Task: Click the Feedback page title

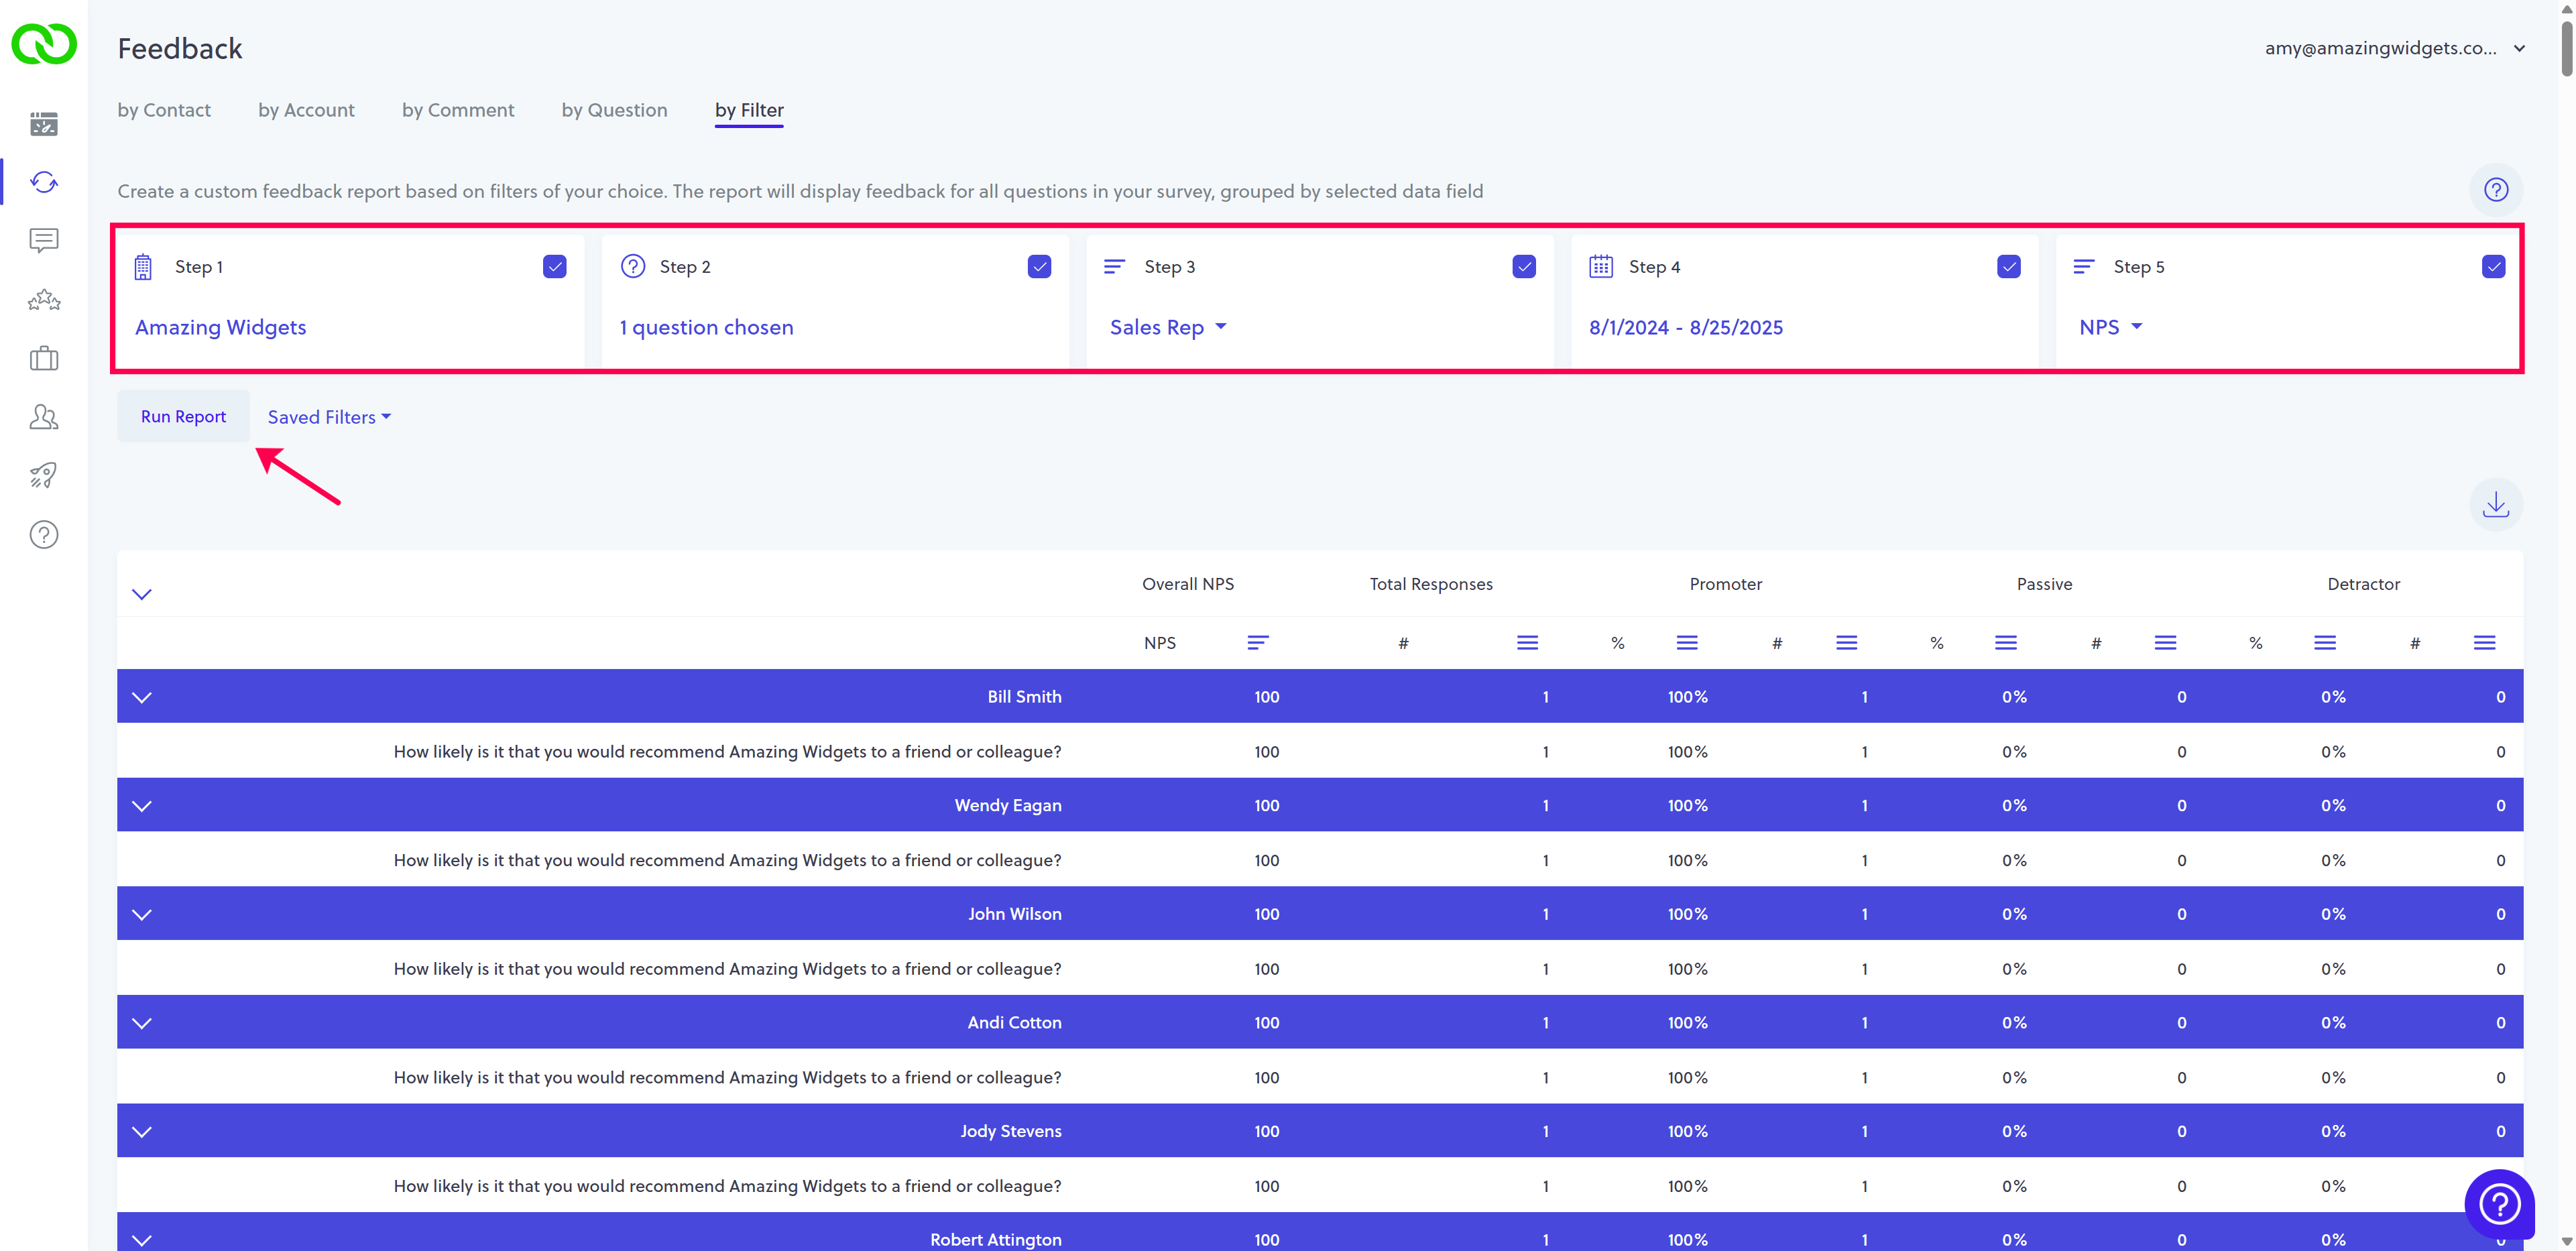Action: pos(180,48)
